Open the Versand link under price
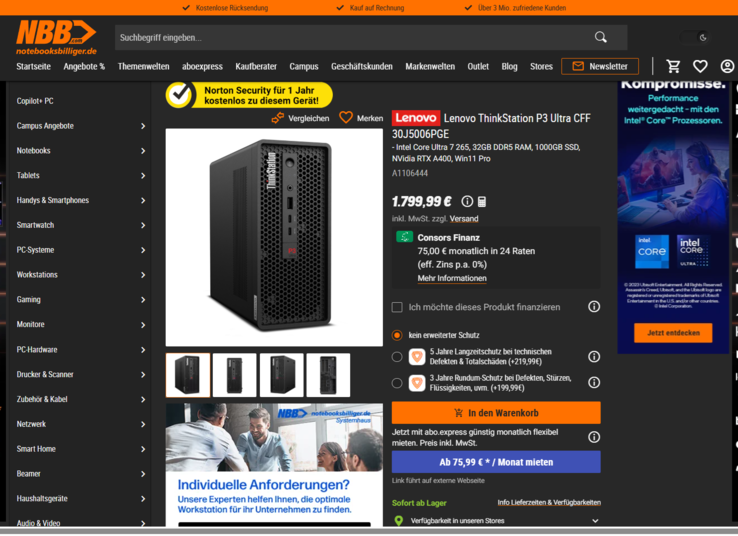 click(464, 219)
